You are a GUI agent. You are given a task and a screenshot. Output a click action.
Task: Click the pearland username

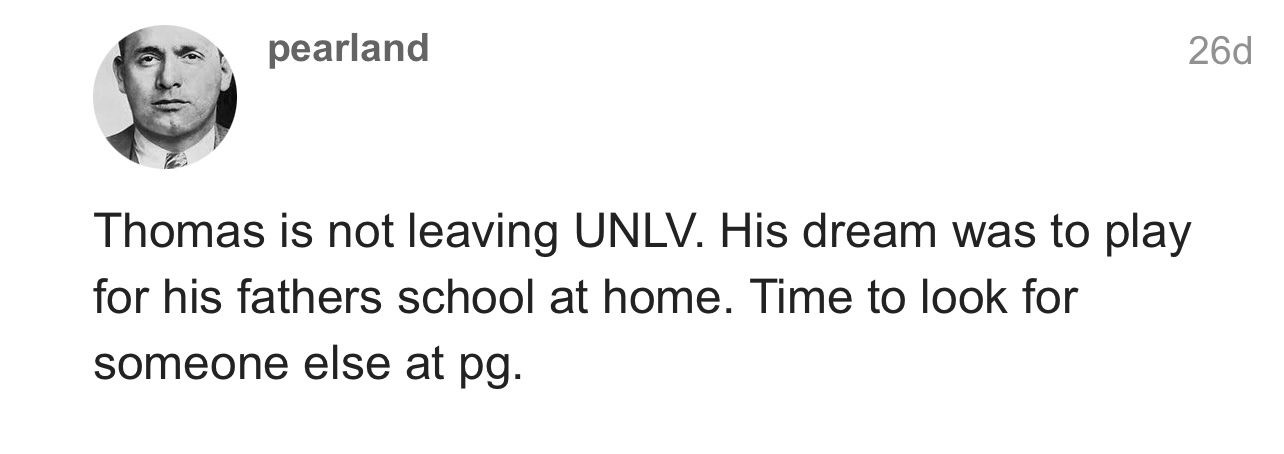(x=349, y=49)
